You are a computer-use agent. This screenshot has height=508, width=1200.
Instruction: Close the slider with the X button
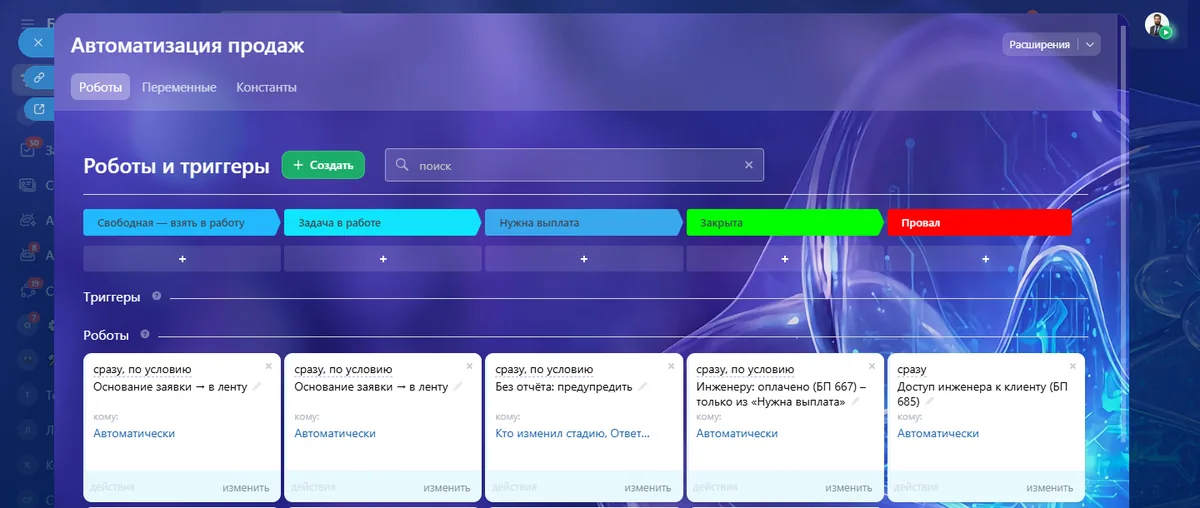point(37,43)
